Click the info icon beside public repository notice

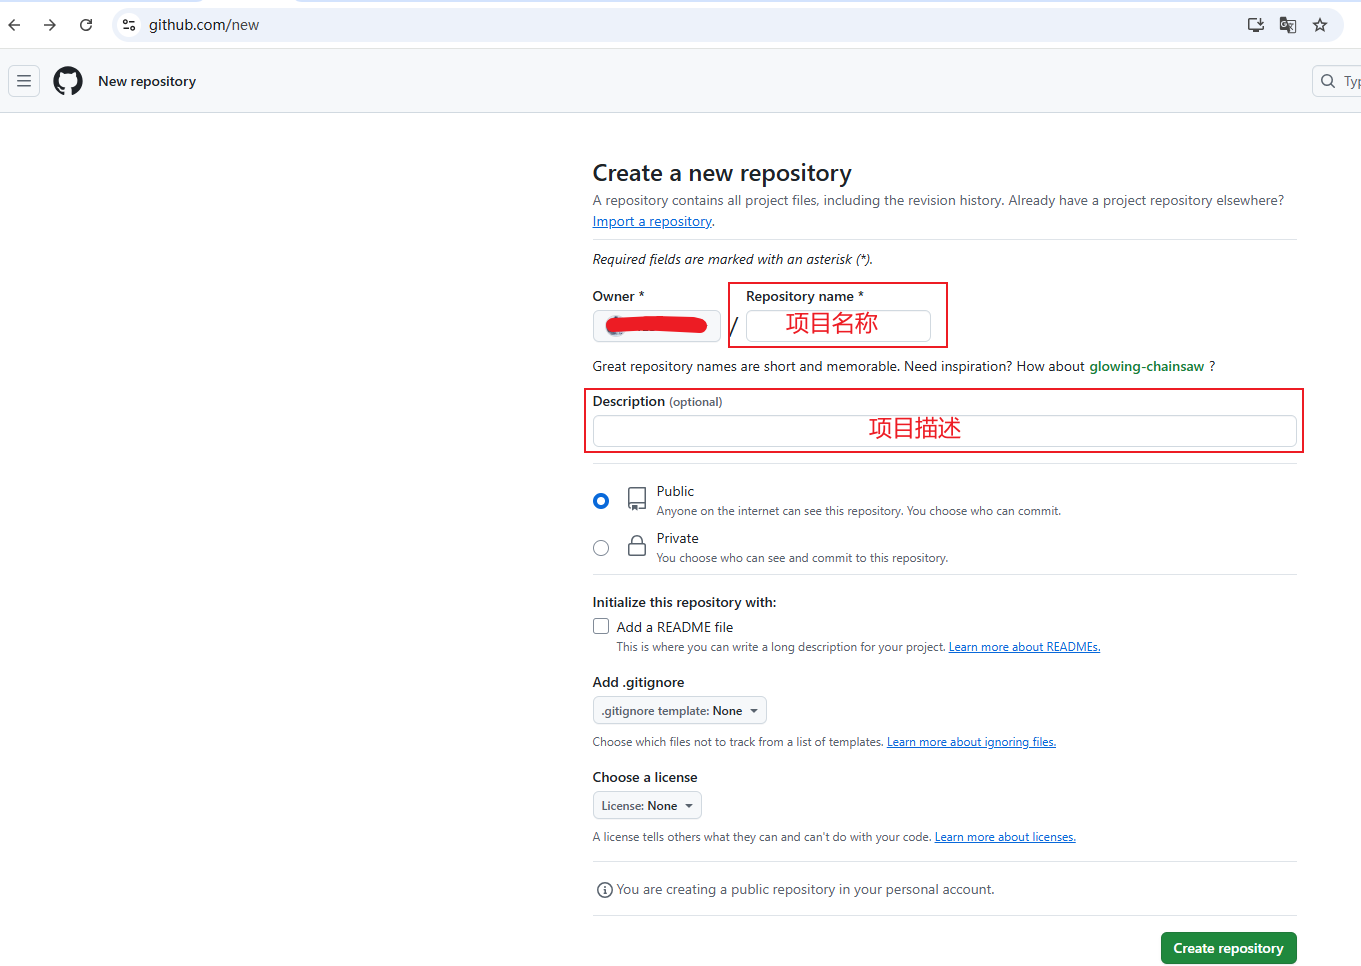[604, 890]
